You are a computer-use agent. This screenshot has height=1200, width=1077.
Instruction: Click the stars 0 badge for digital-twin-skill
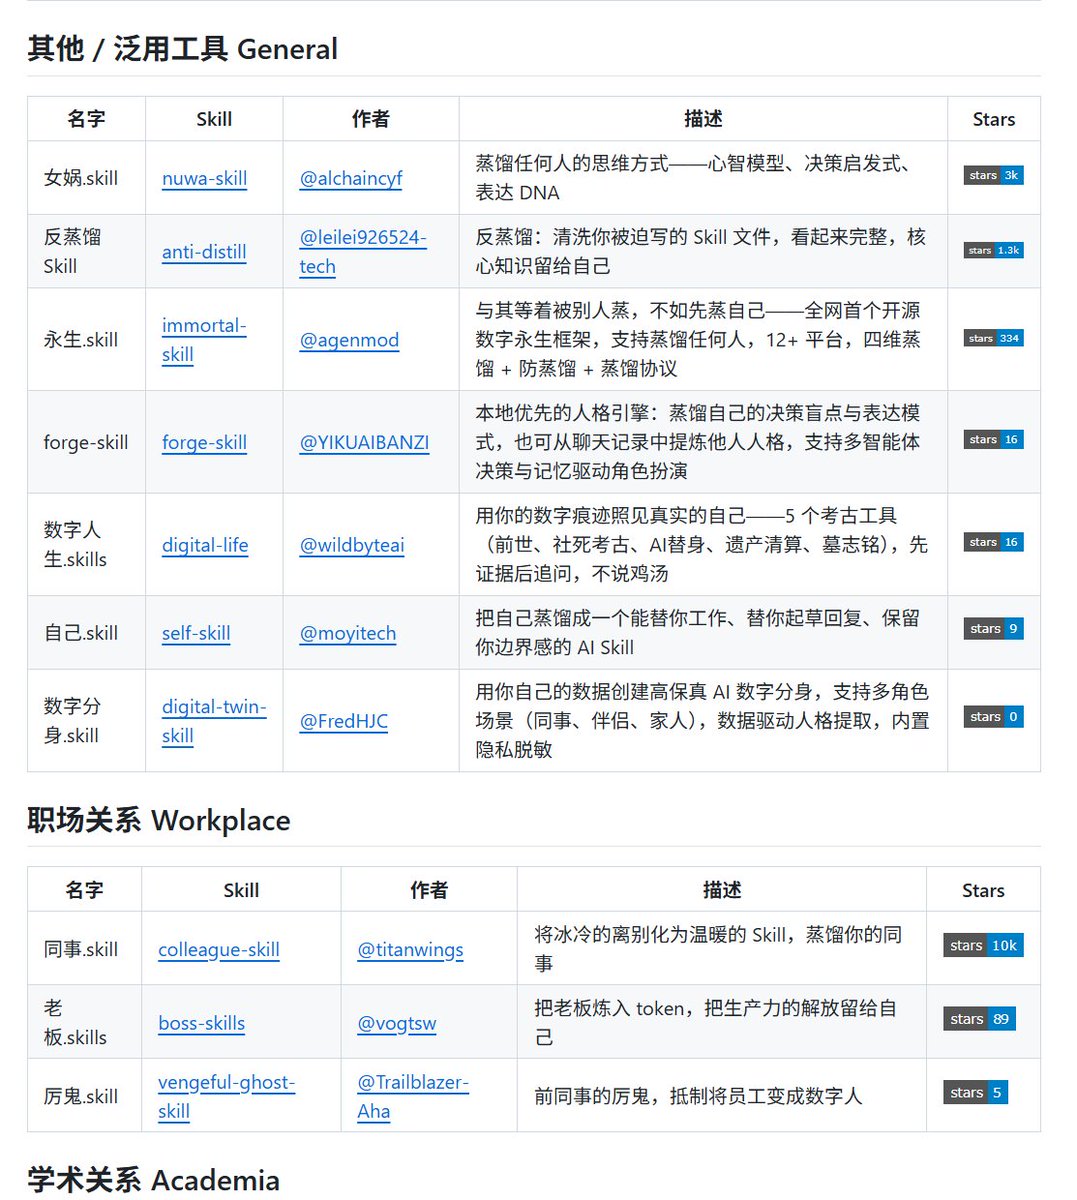click(x=993, y=717)
